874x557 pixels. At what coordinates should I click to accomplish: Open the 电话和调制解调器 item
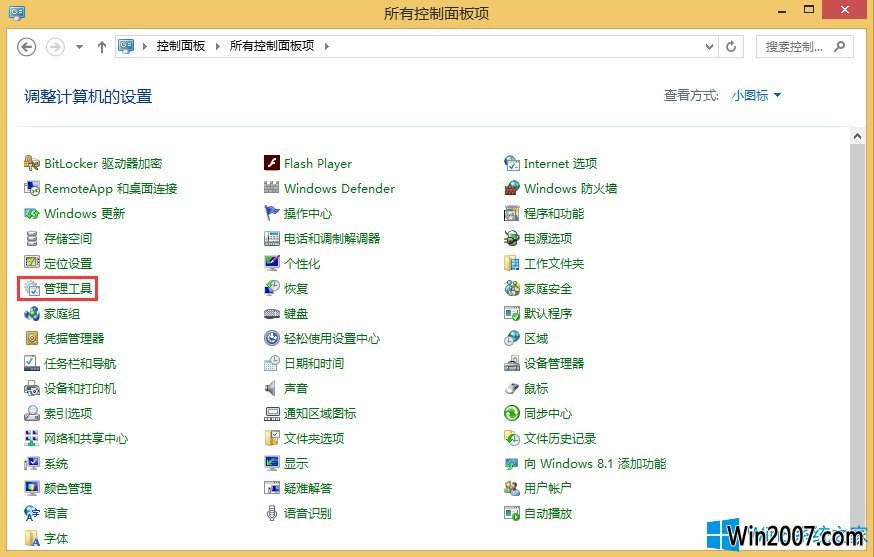[322, 238]
